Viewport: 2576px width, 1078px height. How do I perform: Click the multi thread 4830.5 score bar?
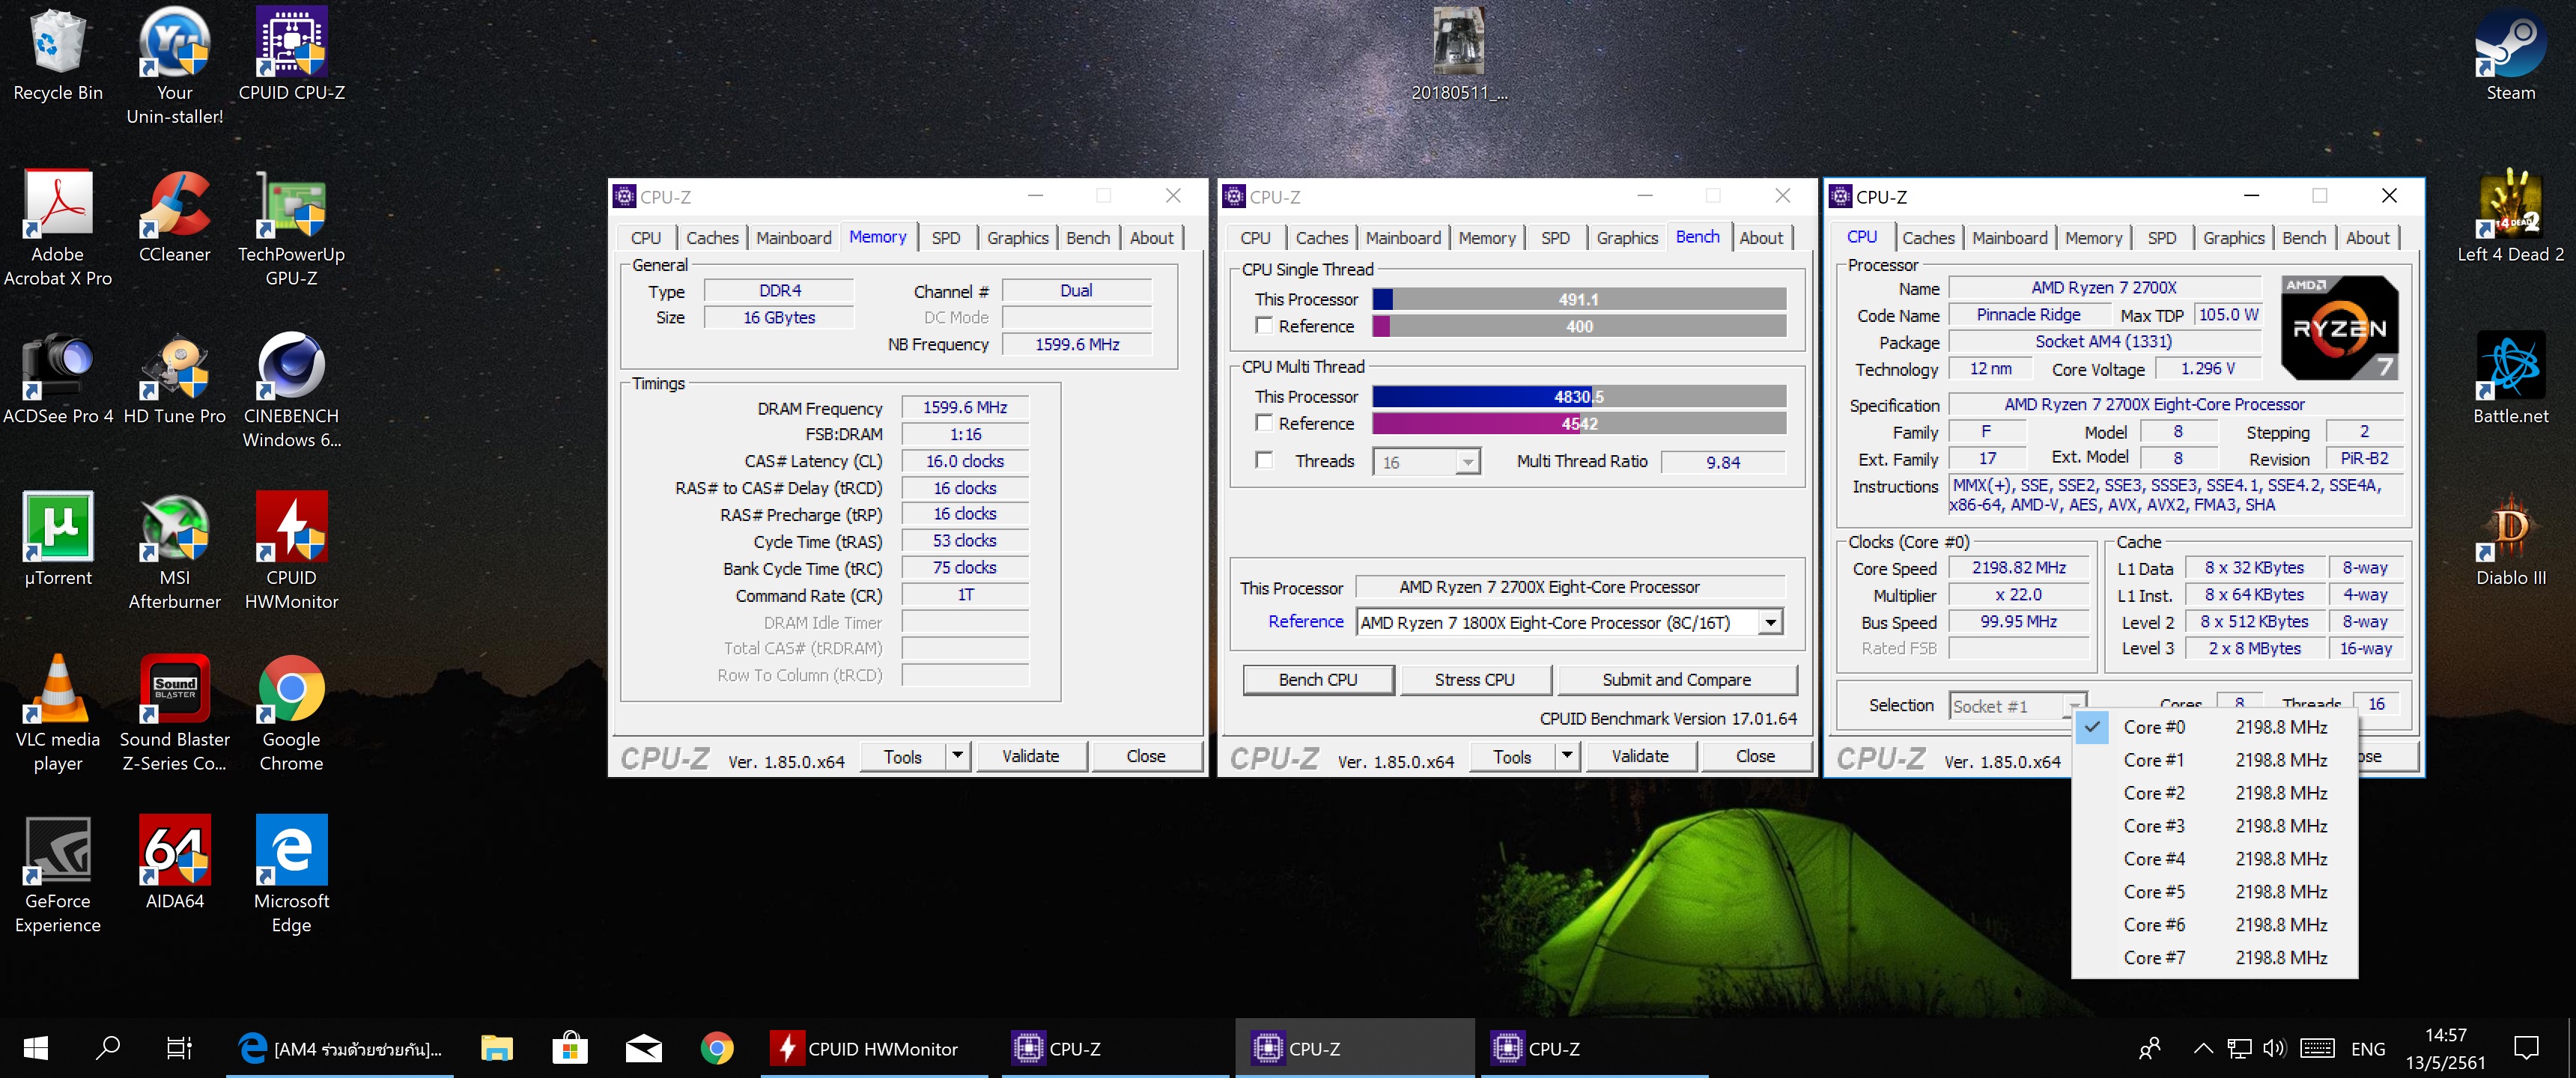pyautogui.click(x=1578, y=397)
